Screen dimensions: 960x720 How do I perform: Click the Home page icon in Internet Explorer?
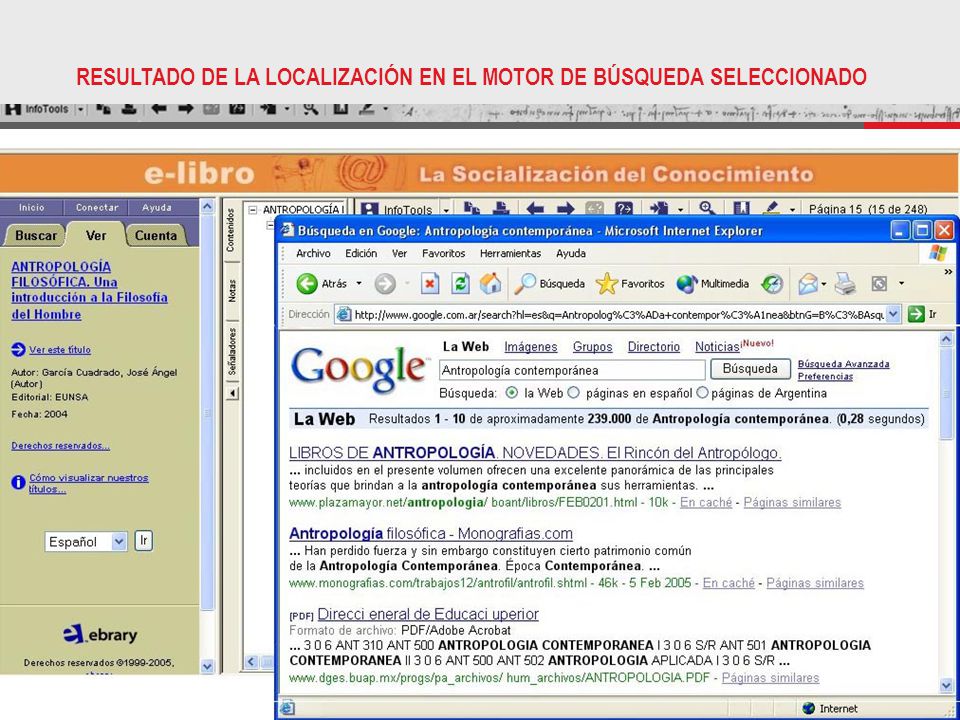pyautogui.click(x=490, y=283)
